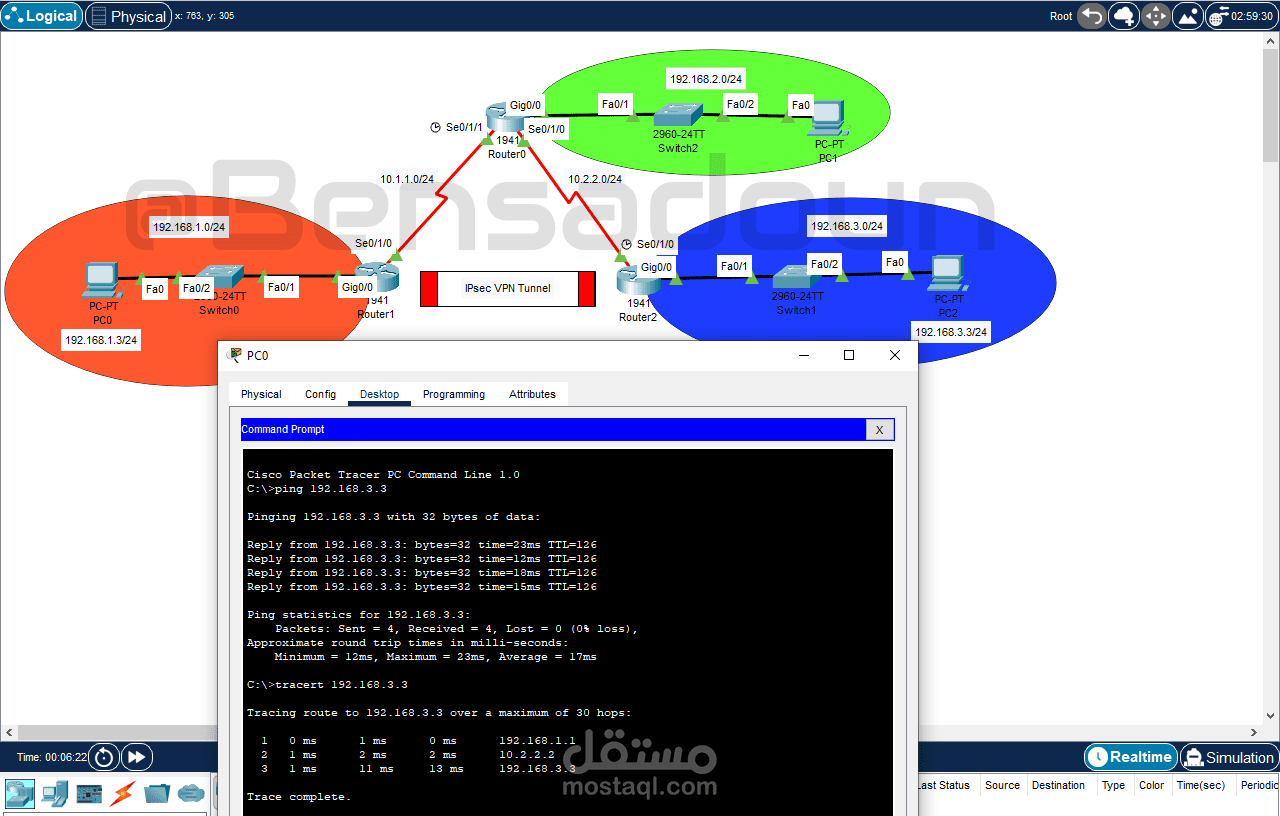The image size is (1280, 816).
Task: Click the Color column header
Action: point(1152,785)
